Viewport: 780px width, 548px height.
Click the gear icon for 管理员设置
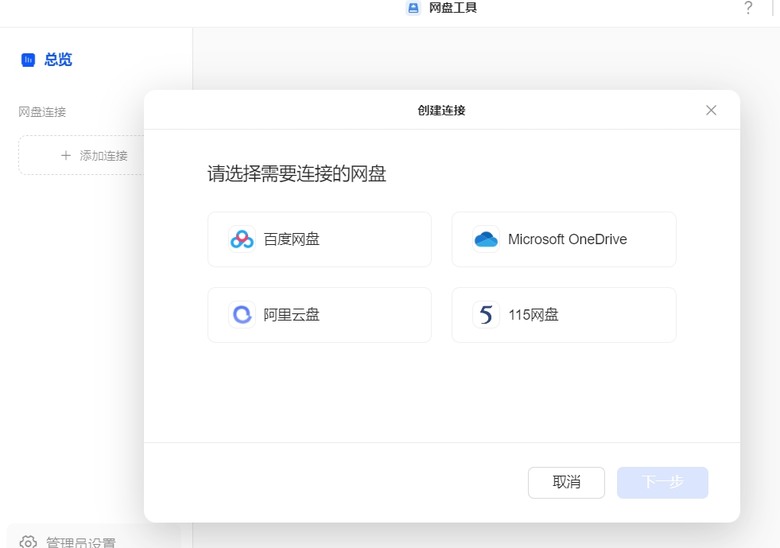pyautogui.click(x=28, y=542)
